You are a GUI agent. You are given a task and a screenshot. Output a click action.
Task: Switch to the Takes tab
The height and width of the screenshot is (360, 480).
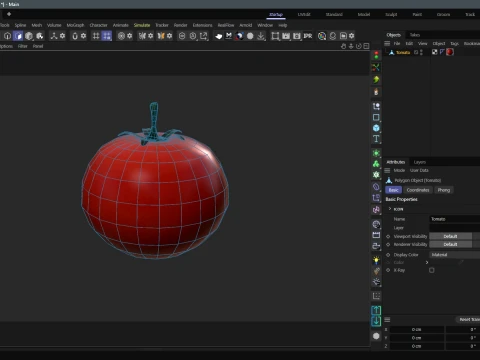(415, 35)
